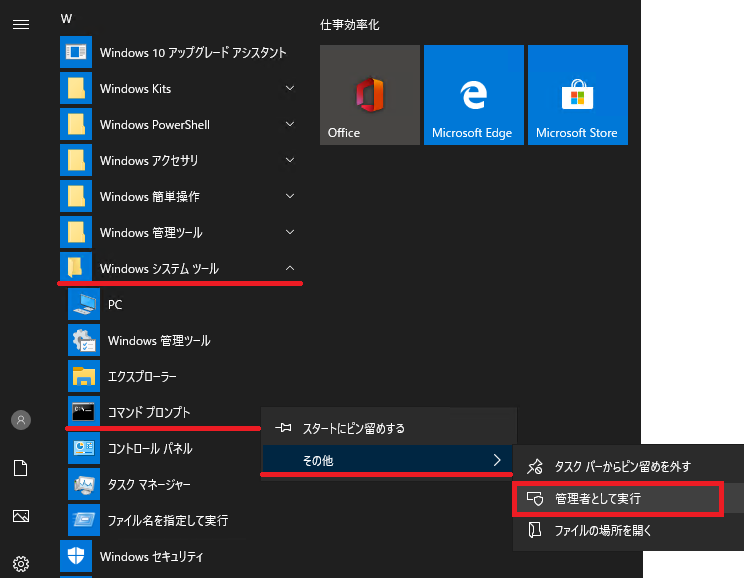Click the Windows 10 アップグレード アシスタント icon
This screenshot has height=578, width=744.
[x=76, y=52]
